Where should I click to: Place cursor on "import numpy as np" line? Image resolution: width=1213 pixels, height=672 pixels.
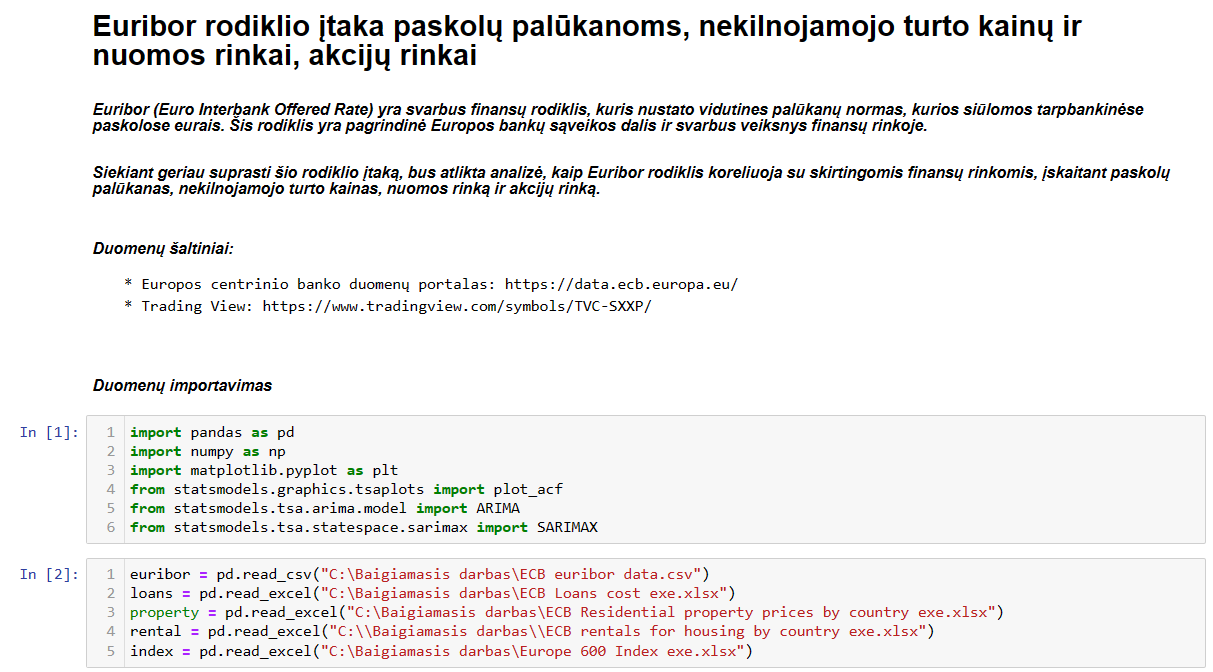[x=208, y=452]
